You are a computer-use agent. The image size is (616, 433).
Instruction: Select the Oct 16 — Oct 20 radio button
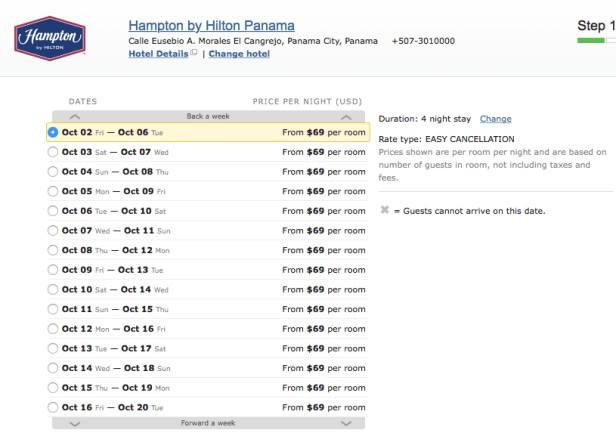click(x=53, y=407)
